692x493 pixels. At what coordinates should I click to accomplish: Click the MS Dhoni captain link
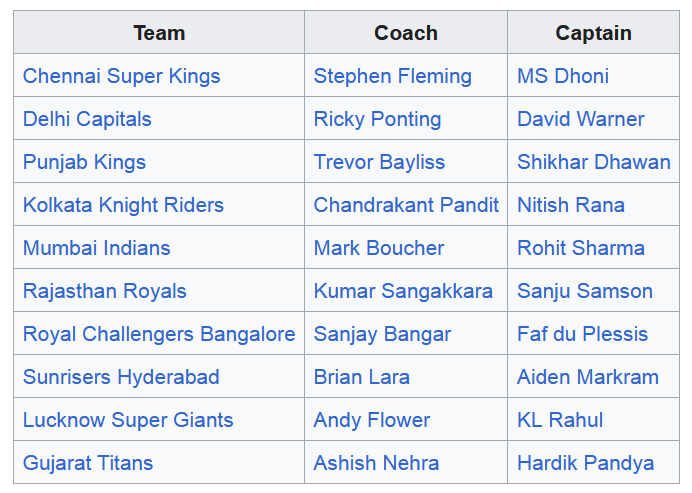coord(563,76)
